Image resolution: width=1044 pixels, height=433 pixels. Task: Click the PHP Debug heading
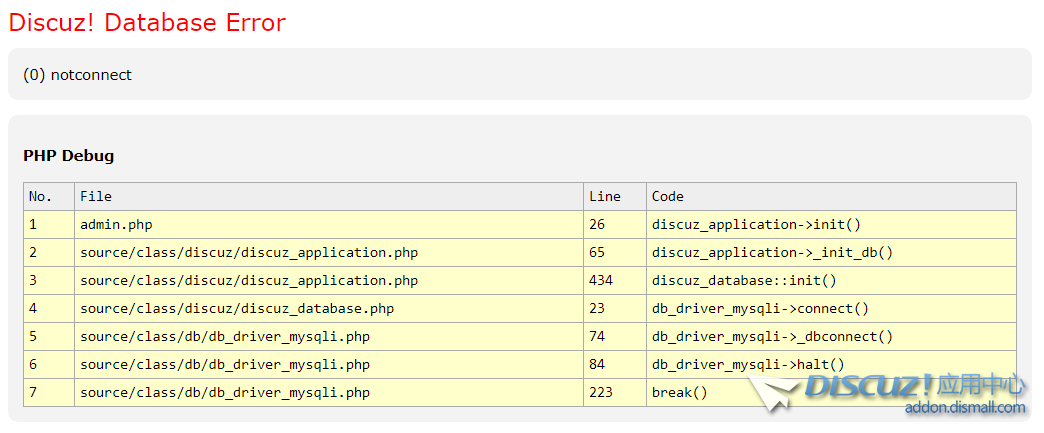(x=68, y=156)
